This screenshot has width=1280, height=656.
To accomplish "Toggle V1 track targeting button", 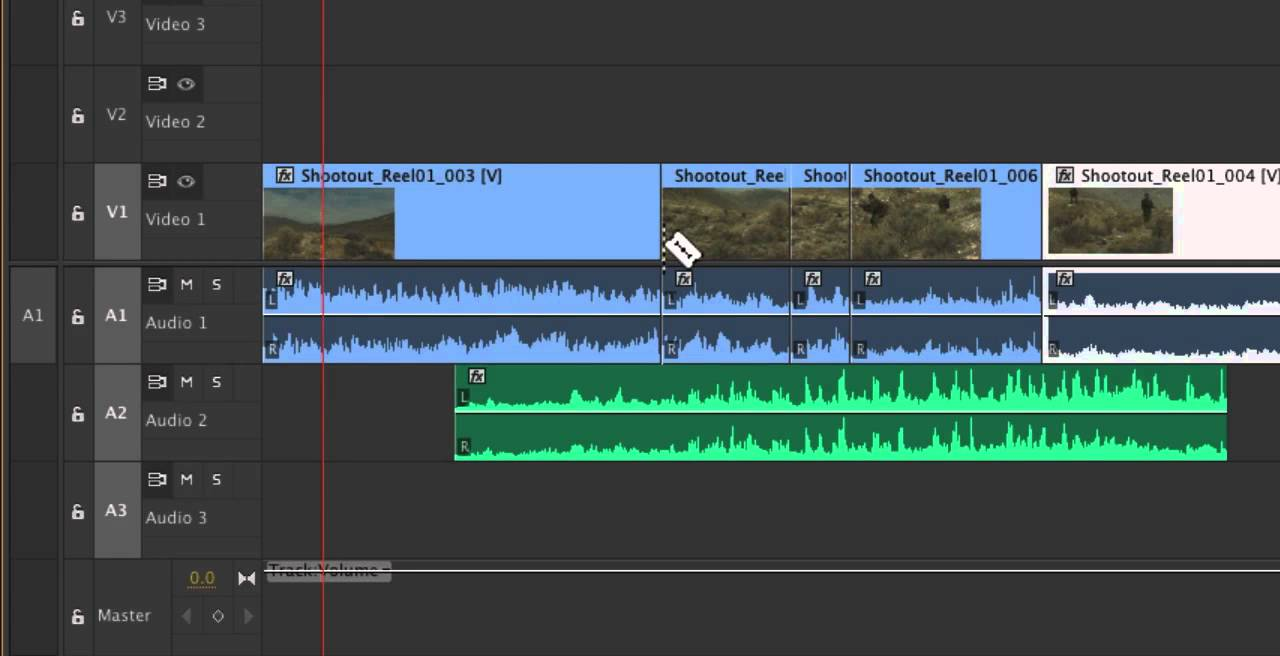I will [117, 213].
